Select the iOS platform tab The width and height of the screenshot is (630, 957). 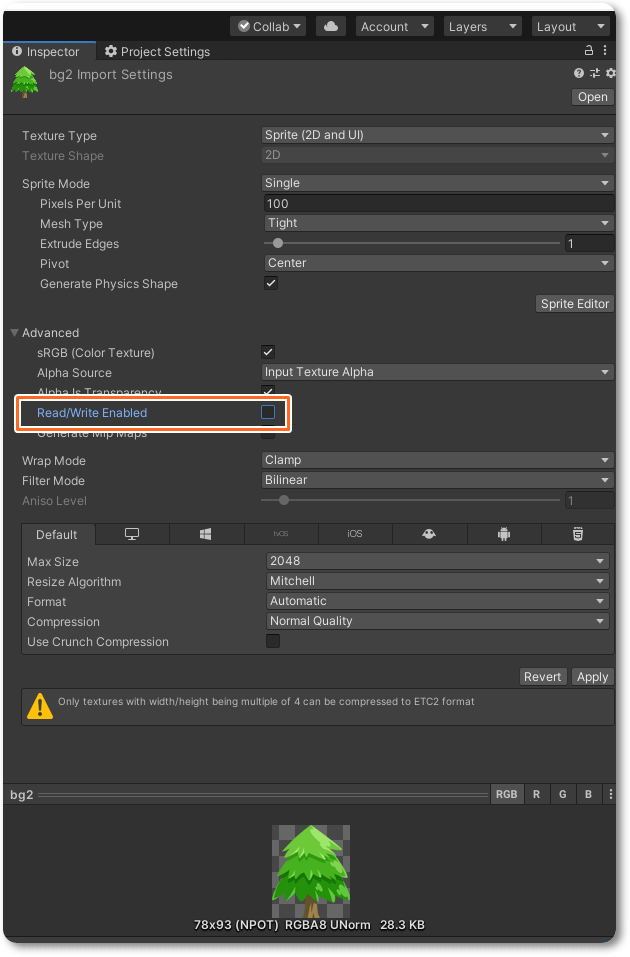[x=355, y=534]
